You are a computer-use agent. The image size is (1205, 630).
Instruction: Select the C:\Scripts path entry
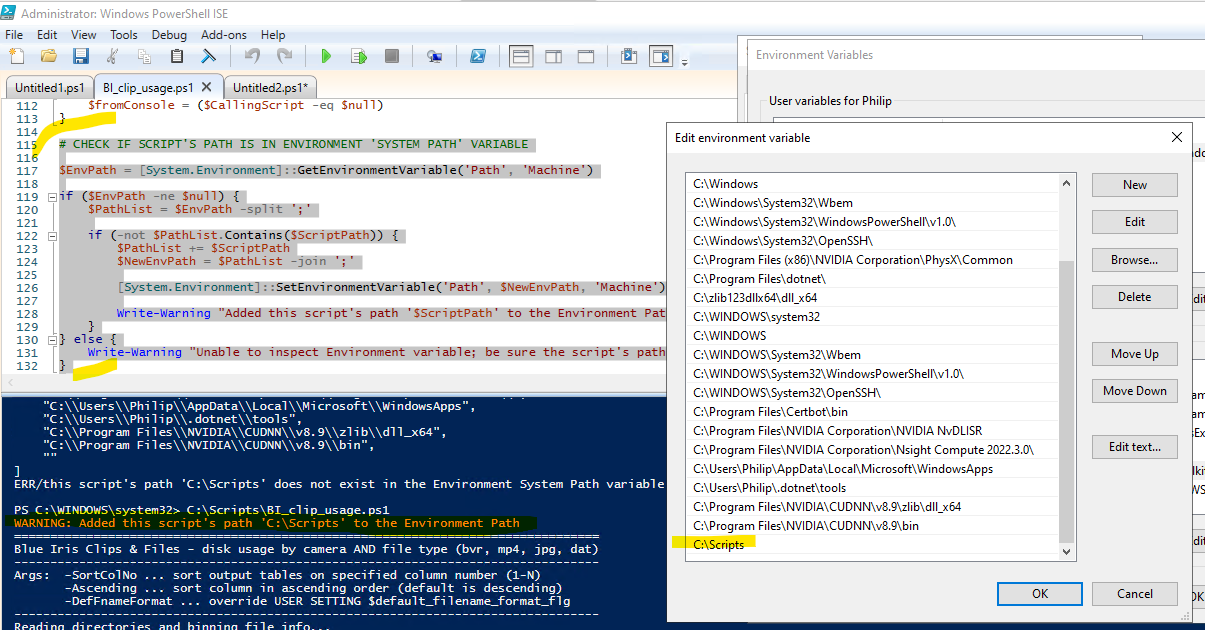click(x=872, y=545)
